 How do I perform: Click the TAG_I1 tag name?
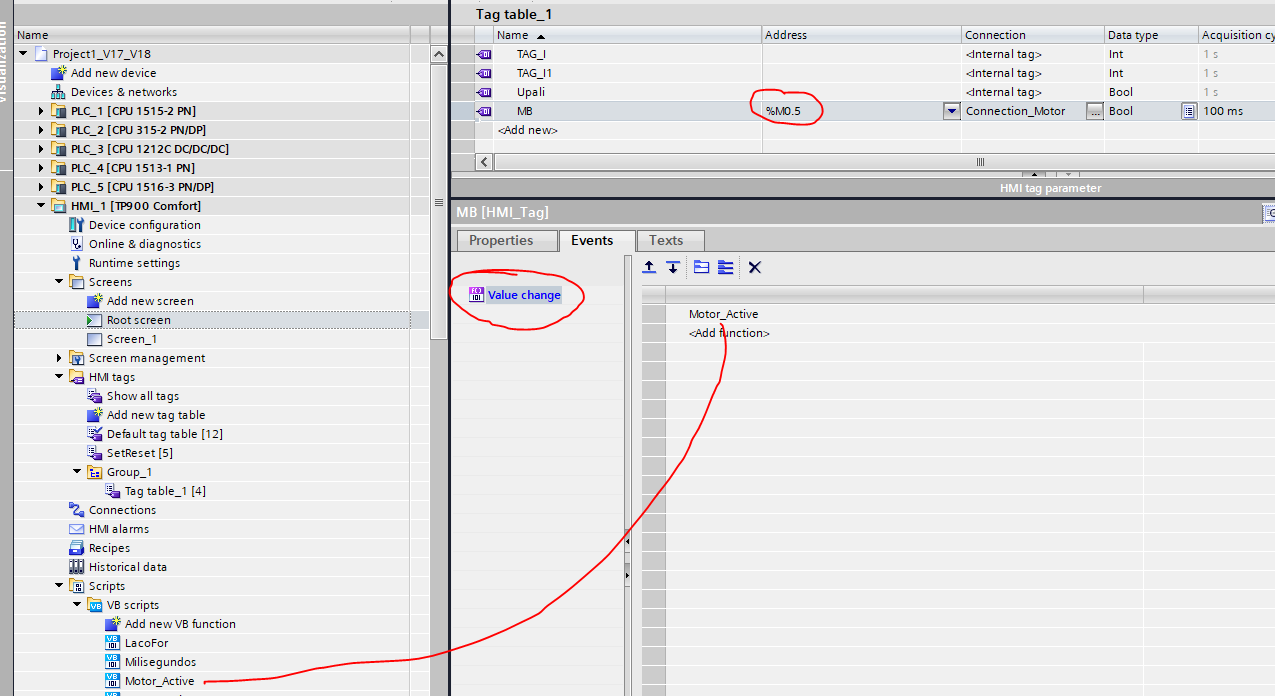click(534, 73)
